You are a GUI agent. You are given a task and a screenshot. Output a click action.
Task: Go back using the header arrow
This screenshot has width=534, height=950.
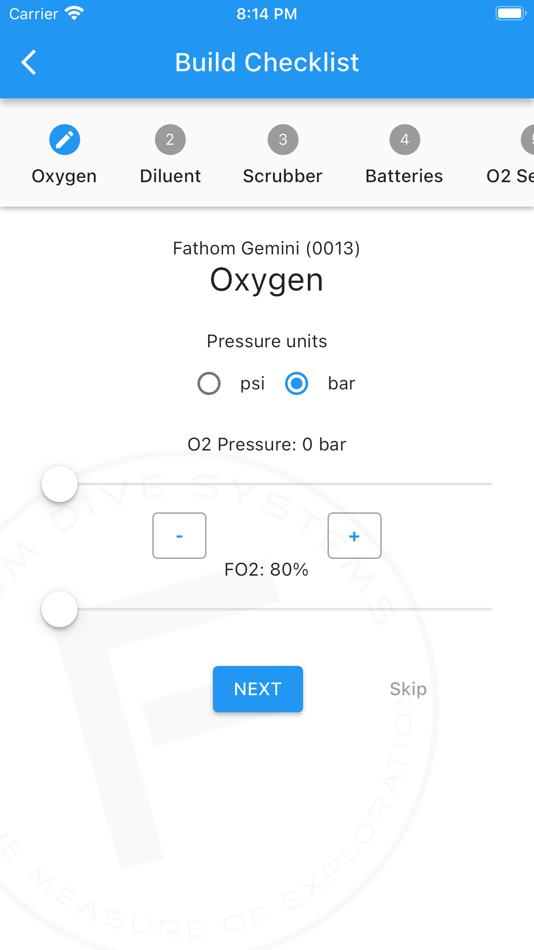click(28, 62)
